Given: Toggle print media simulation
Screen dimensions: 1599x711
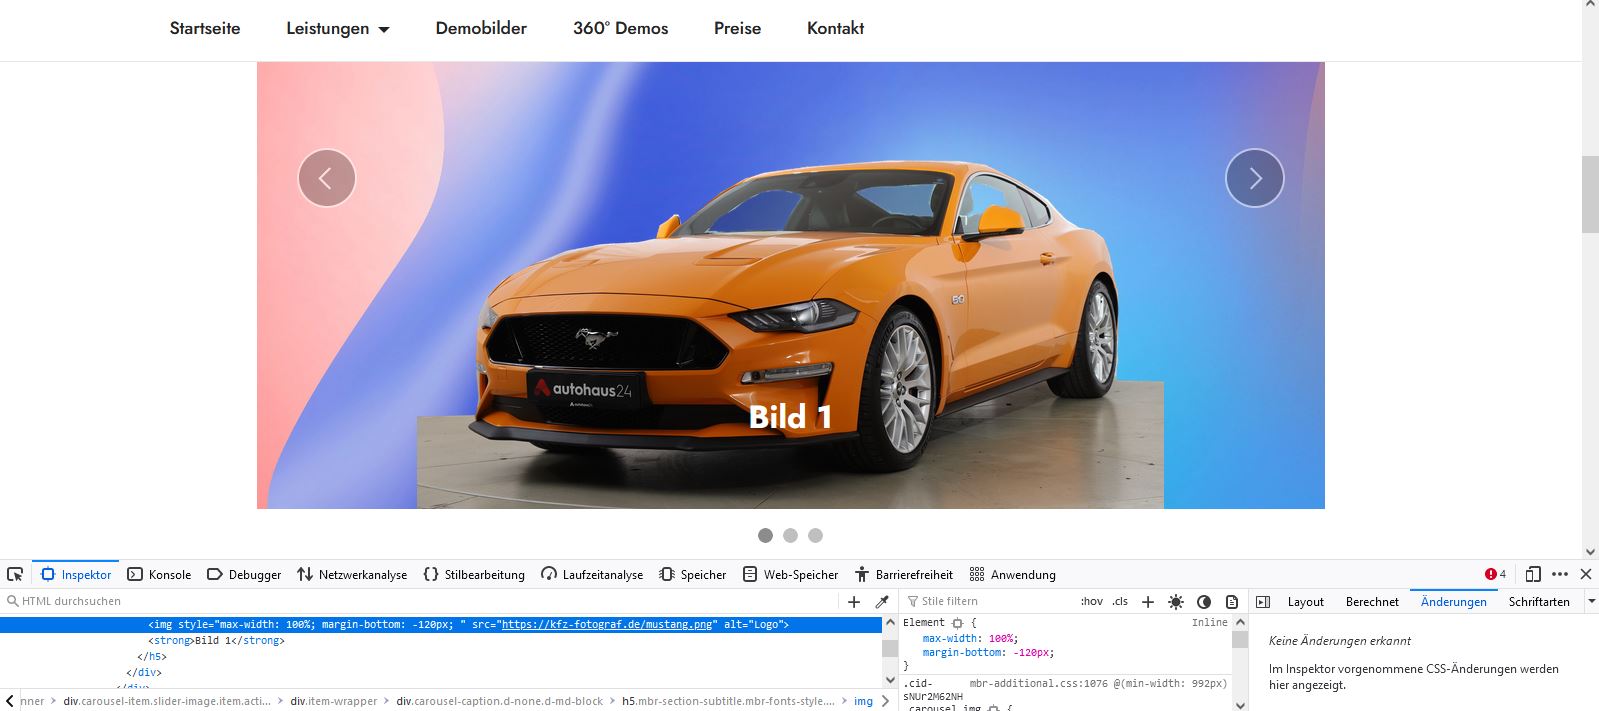Looking at the screenshot, I should coord(1232,601).
